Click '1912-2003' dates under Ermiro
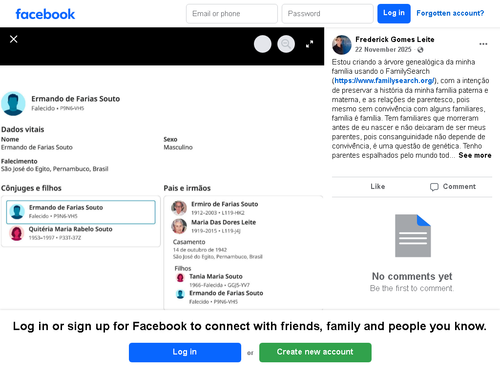500x375 pixels. click(204, 213)
